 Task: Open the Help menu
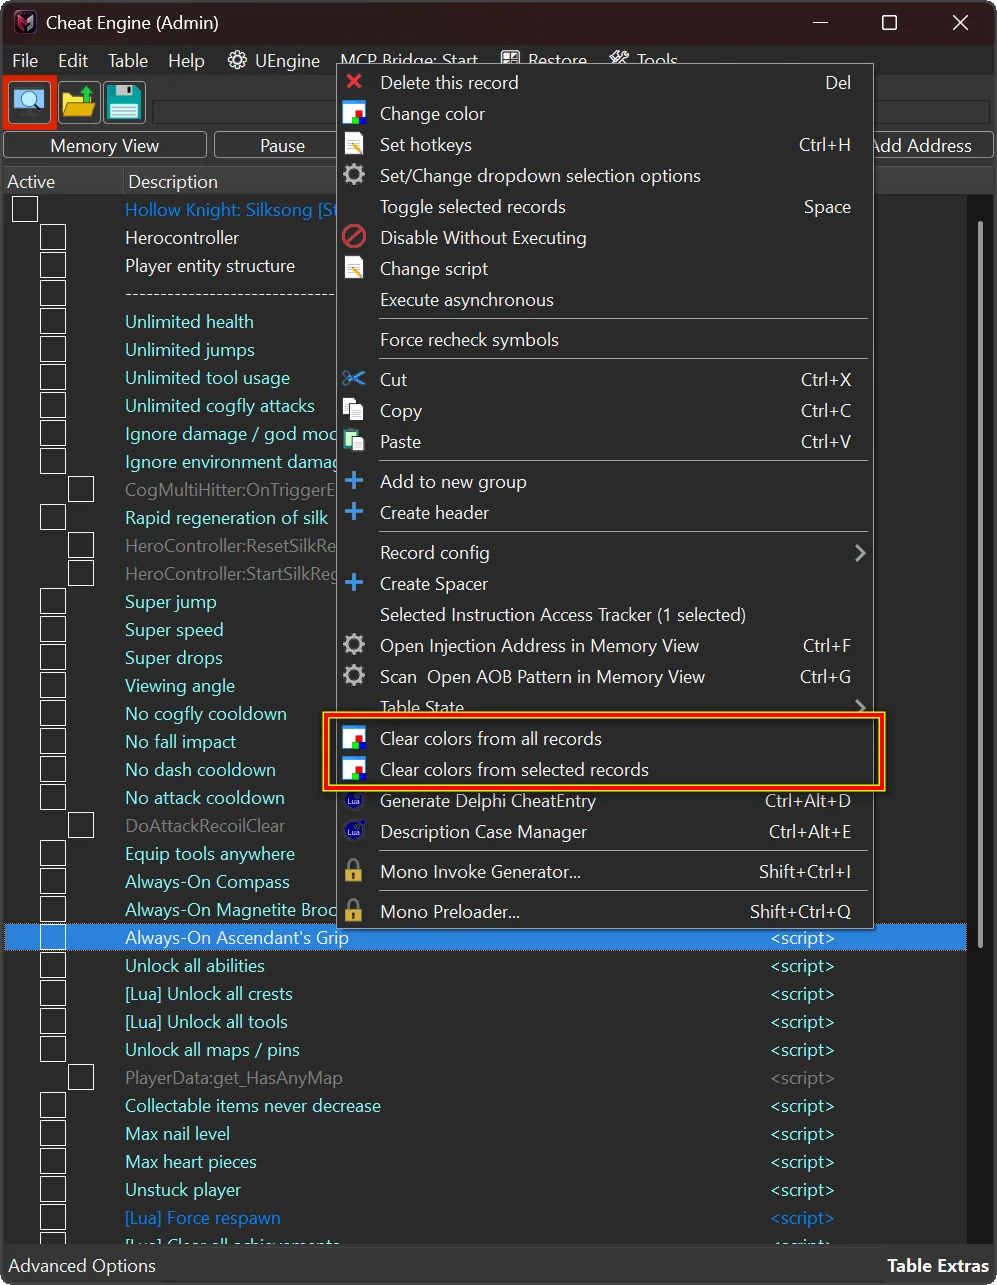tap(186, 61)
